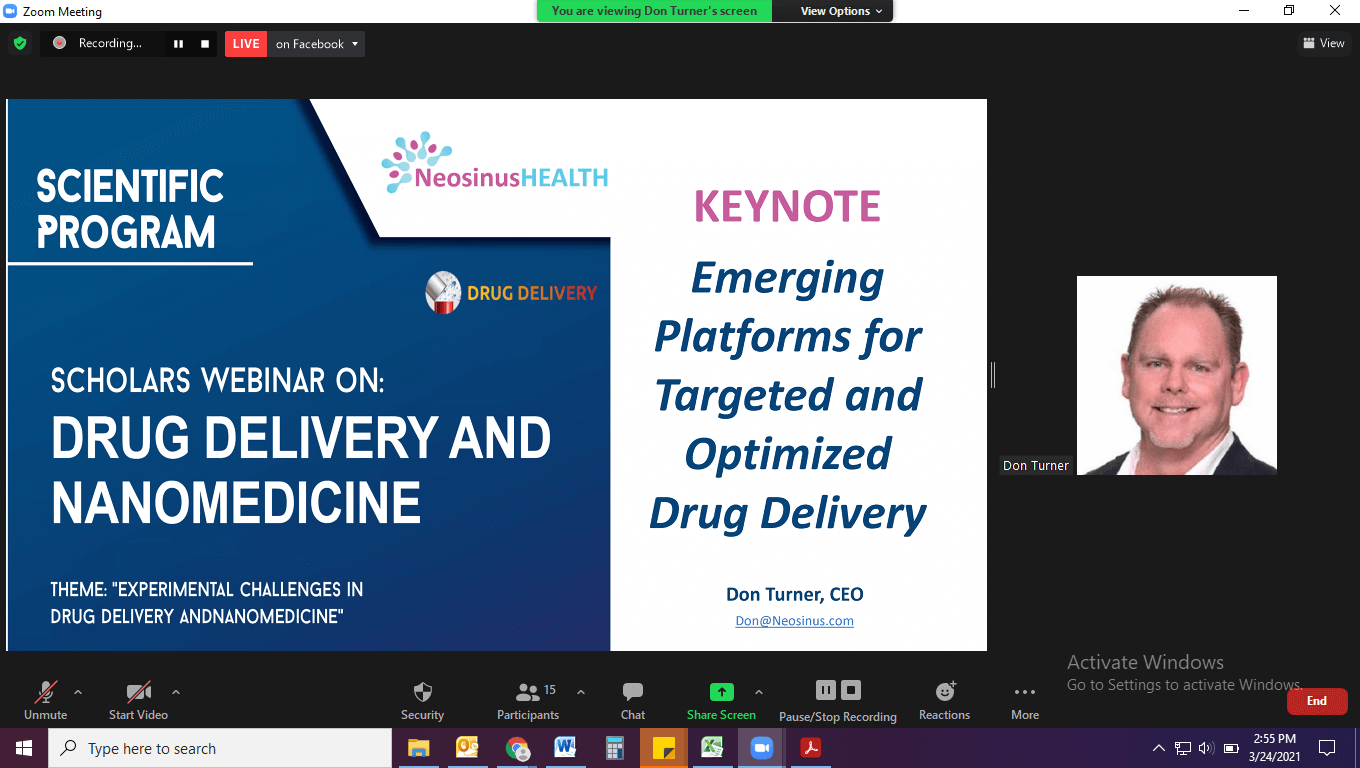The height and width of the screenshot is (768, 1360).
Task: Open View Options dropdown
Action: (842, 11)
